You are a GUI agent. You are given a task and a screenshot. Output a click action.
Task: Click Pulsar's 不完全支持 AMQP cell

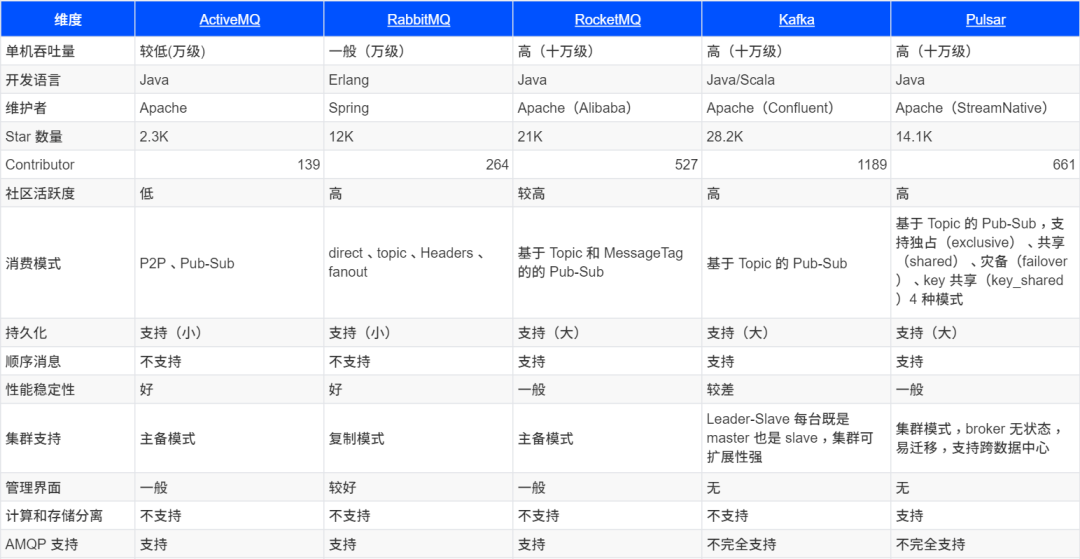[x=986, y=545]
